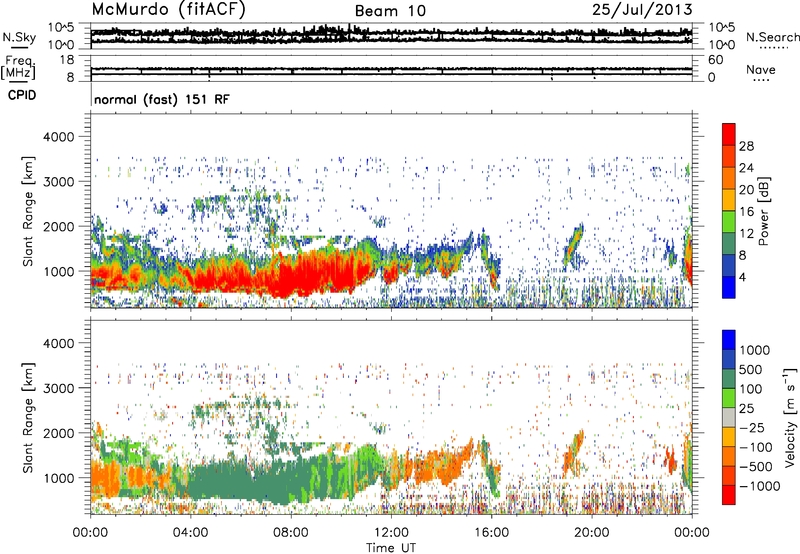The image size is (800, 554).
Task: Click the 4000 tick on power panel axis
Action: [x=59, y=137]
